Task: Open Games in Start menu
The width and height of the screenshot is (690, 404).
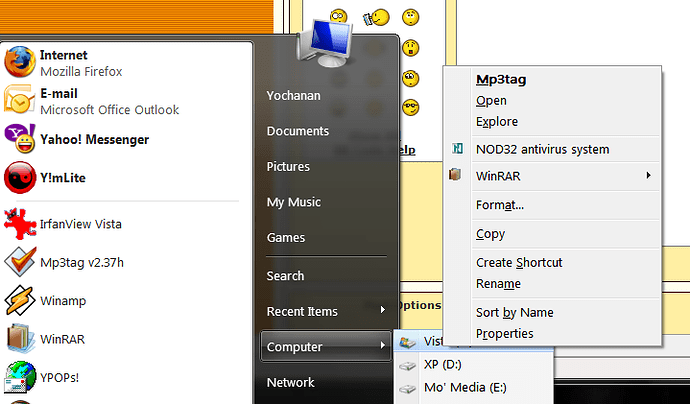Action: [x=286, y=238]
